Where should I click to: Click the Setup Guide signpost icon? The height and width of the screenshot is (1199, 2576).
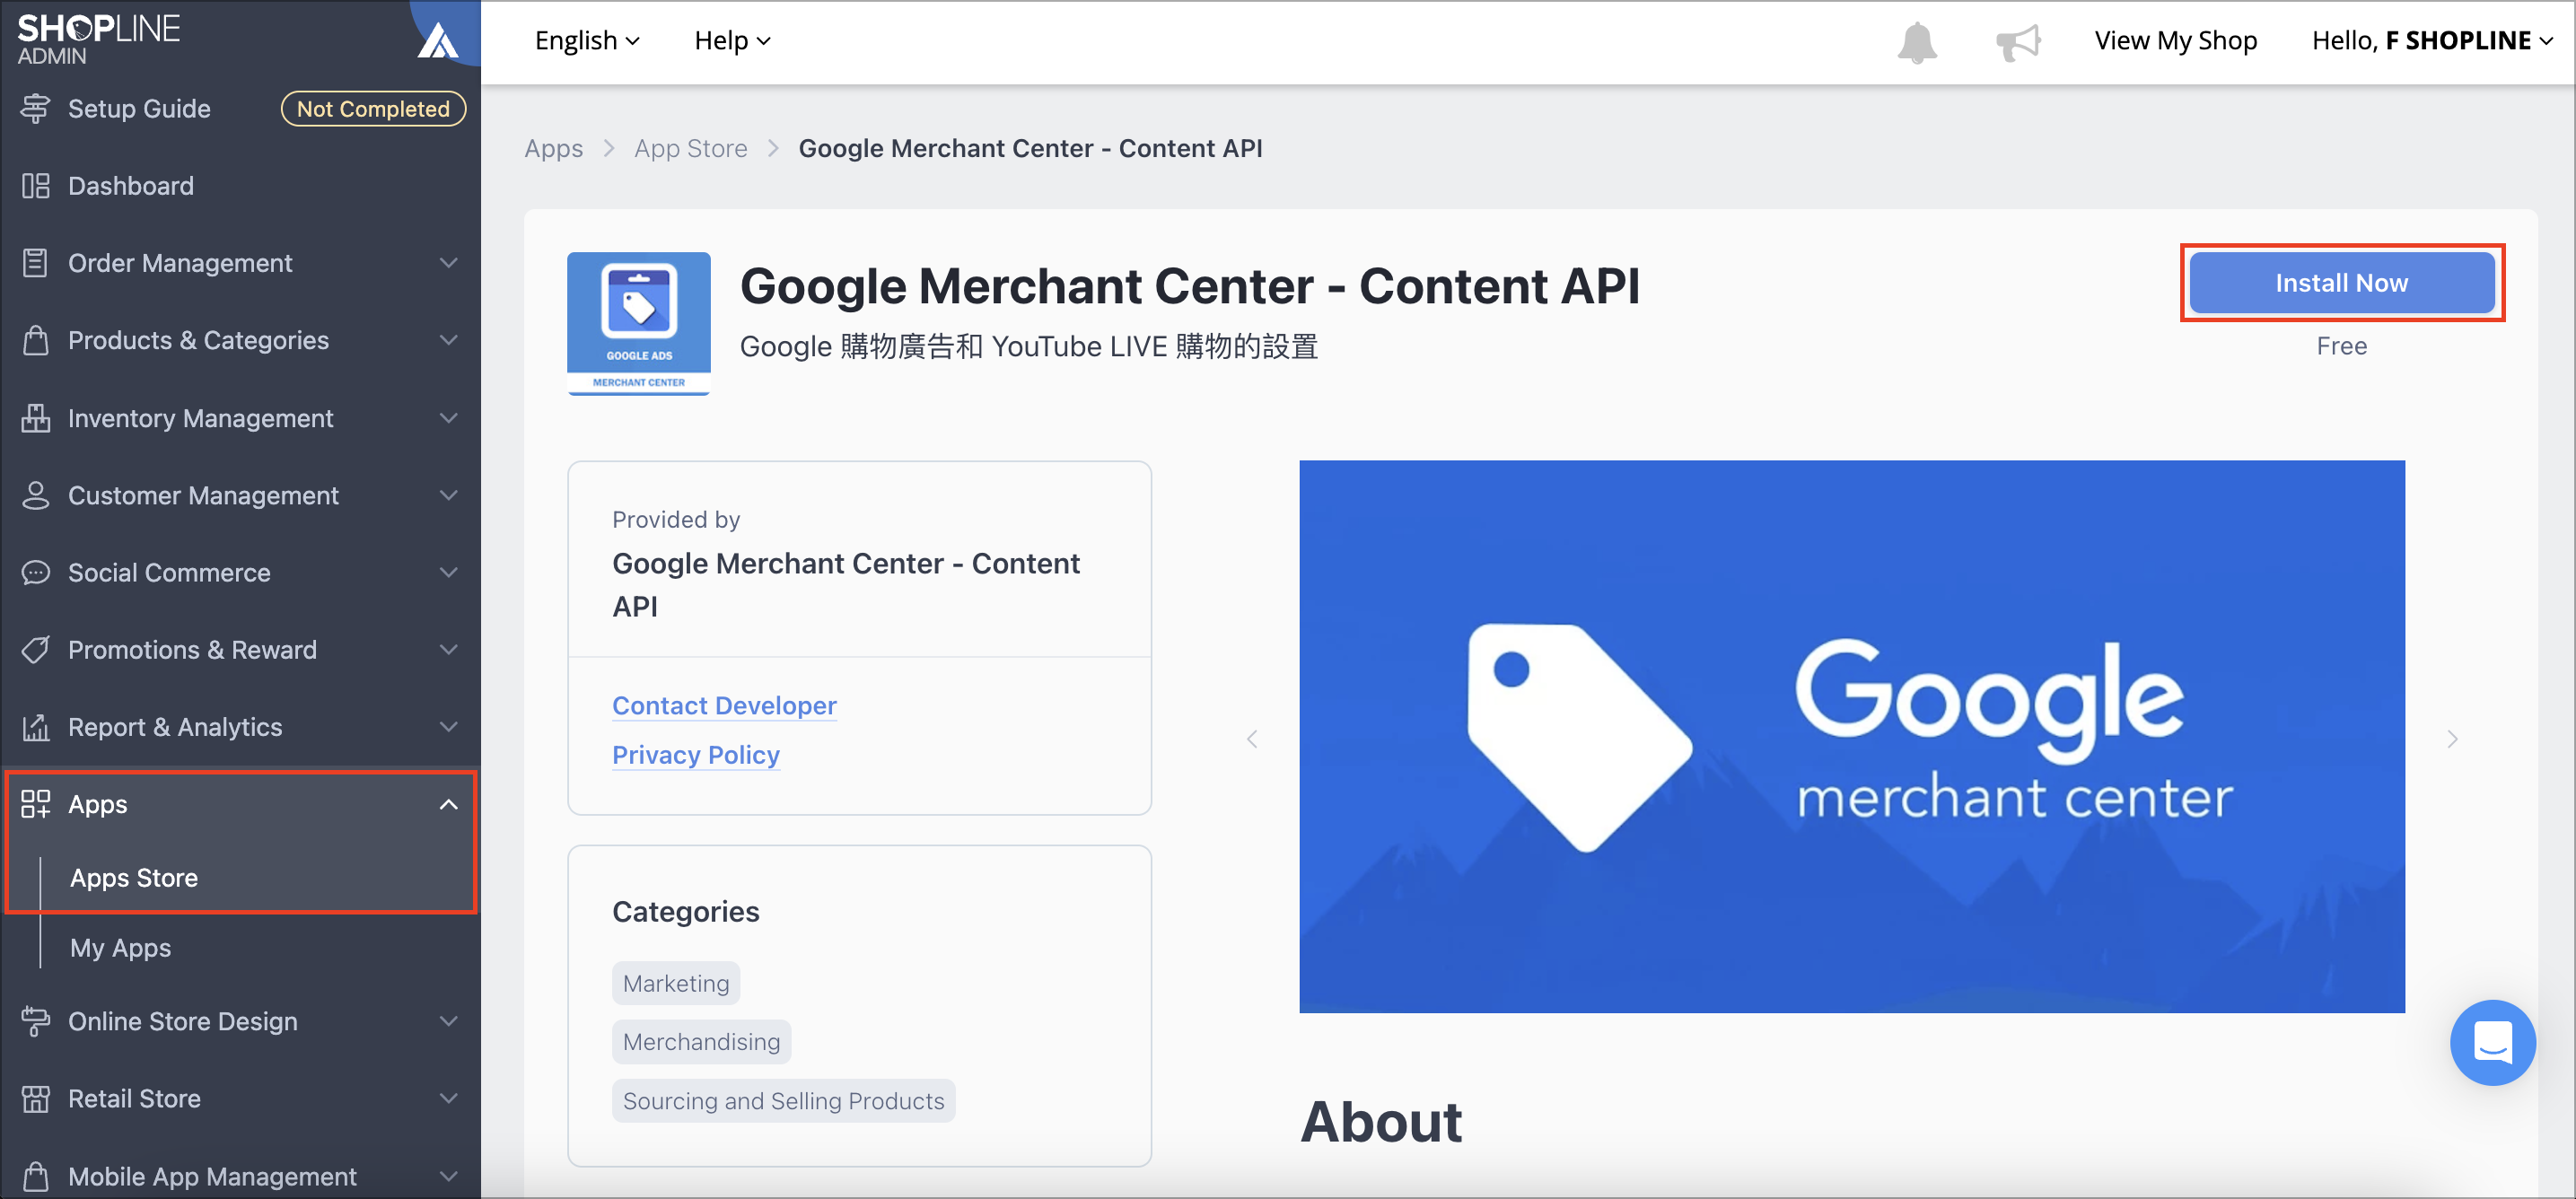[x=35, y=109]
